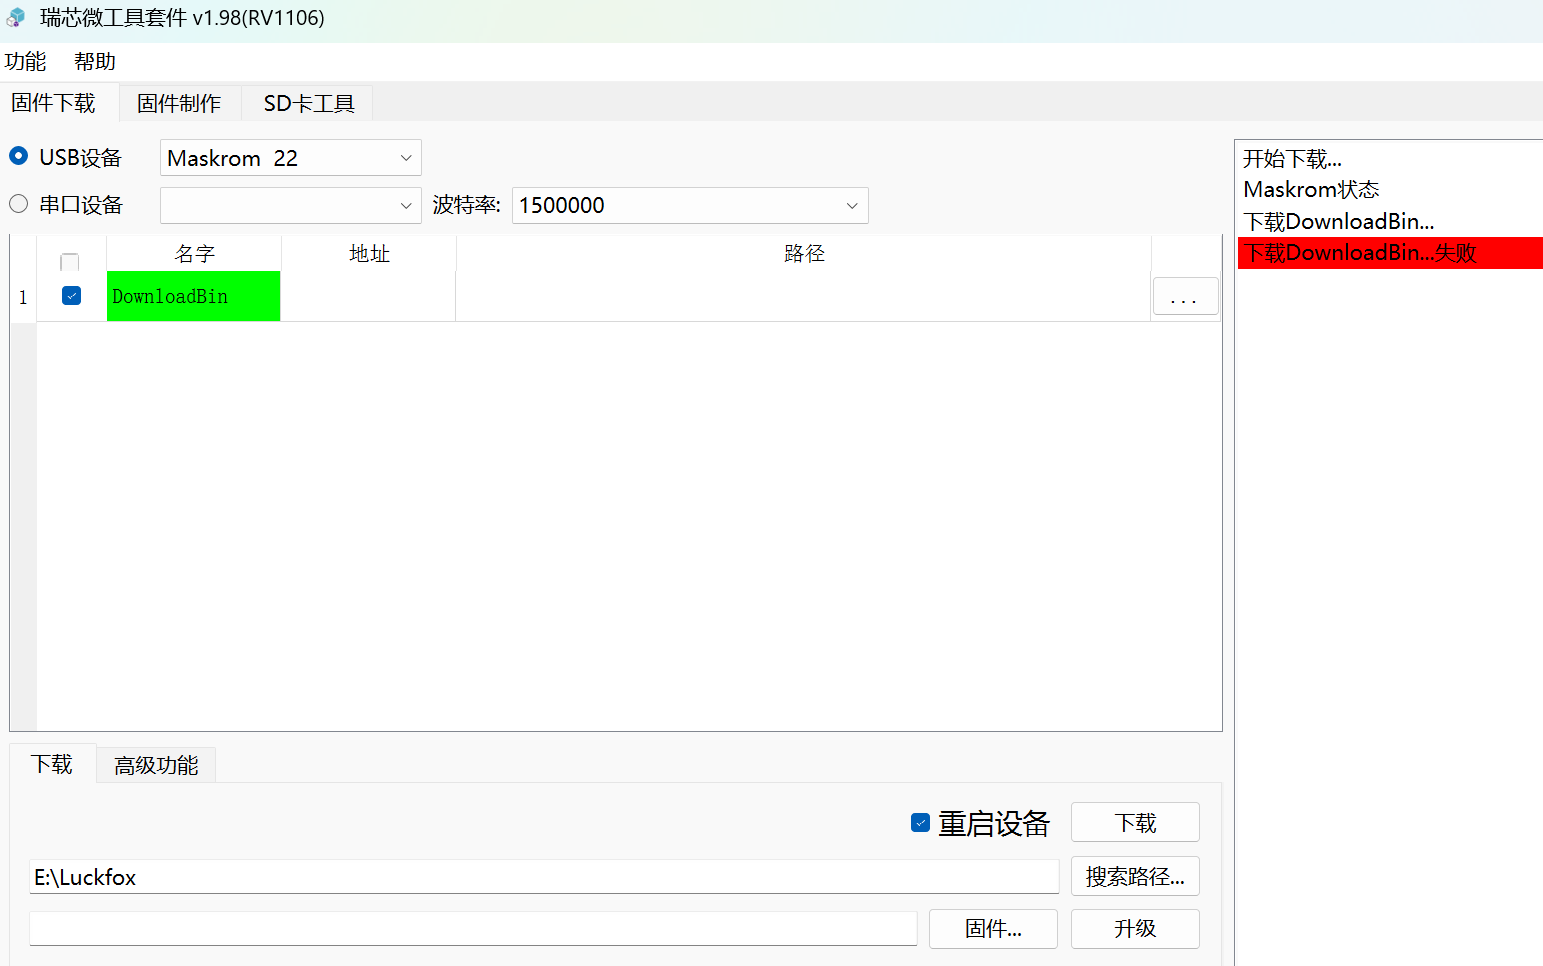This screenshot has height=966, width=1543.
Task: Select the 下载DownloadBin... log entry
Action: point(1390,221)
